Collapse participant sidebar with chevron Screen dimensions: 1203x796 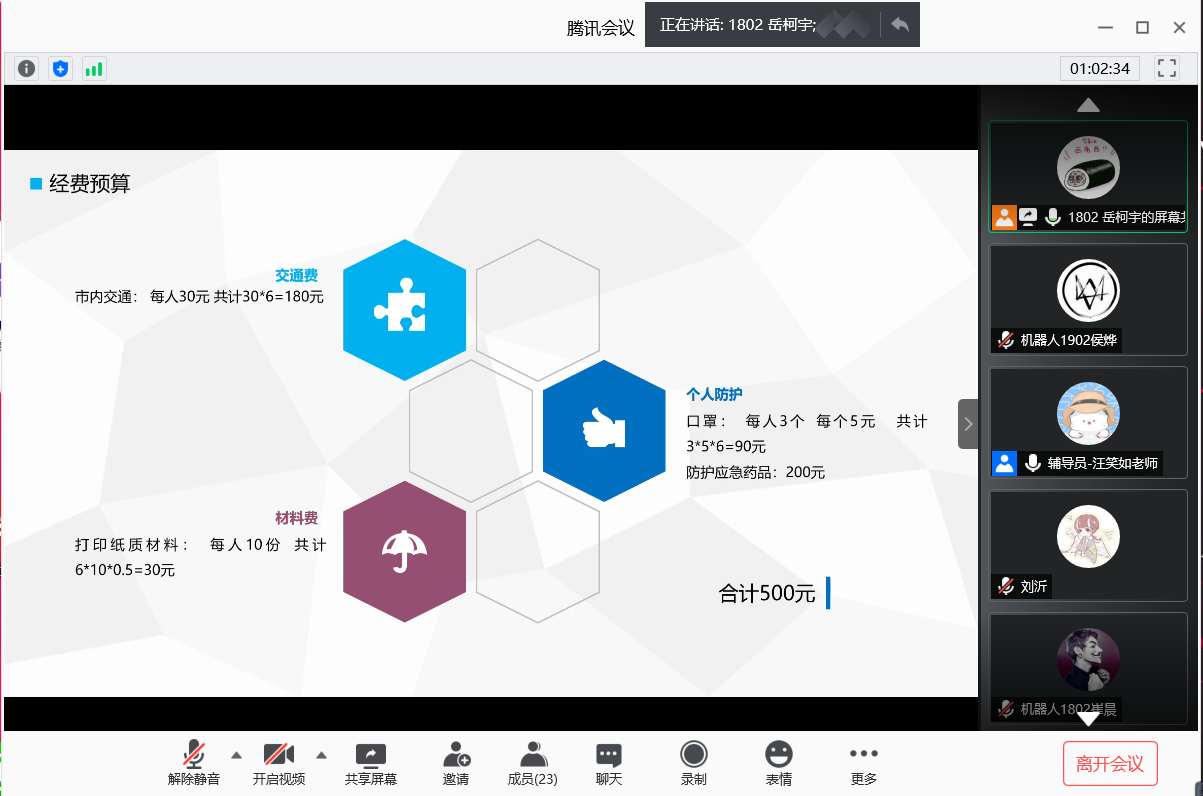click(968, 424)
